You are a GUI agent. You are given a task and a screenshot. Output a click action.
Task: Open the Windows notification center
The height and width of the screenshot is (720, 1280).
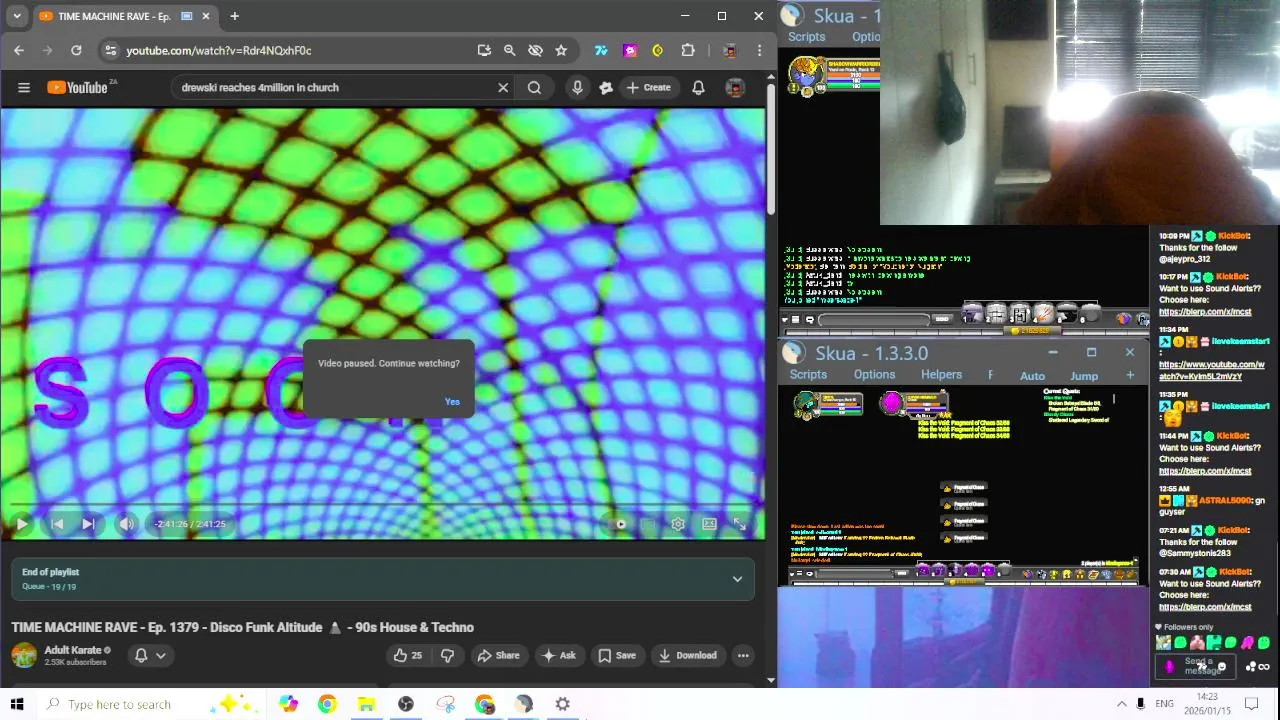click(1252, 704)
